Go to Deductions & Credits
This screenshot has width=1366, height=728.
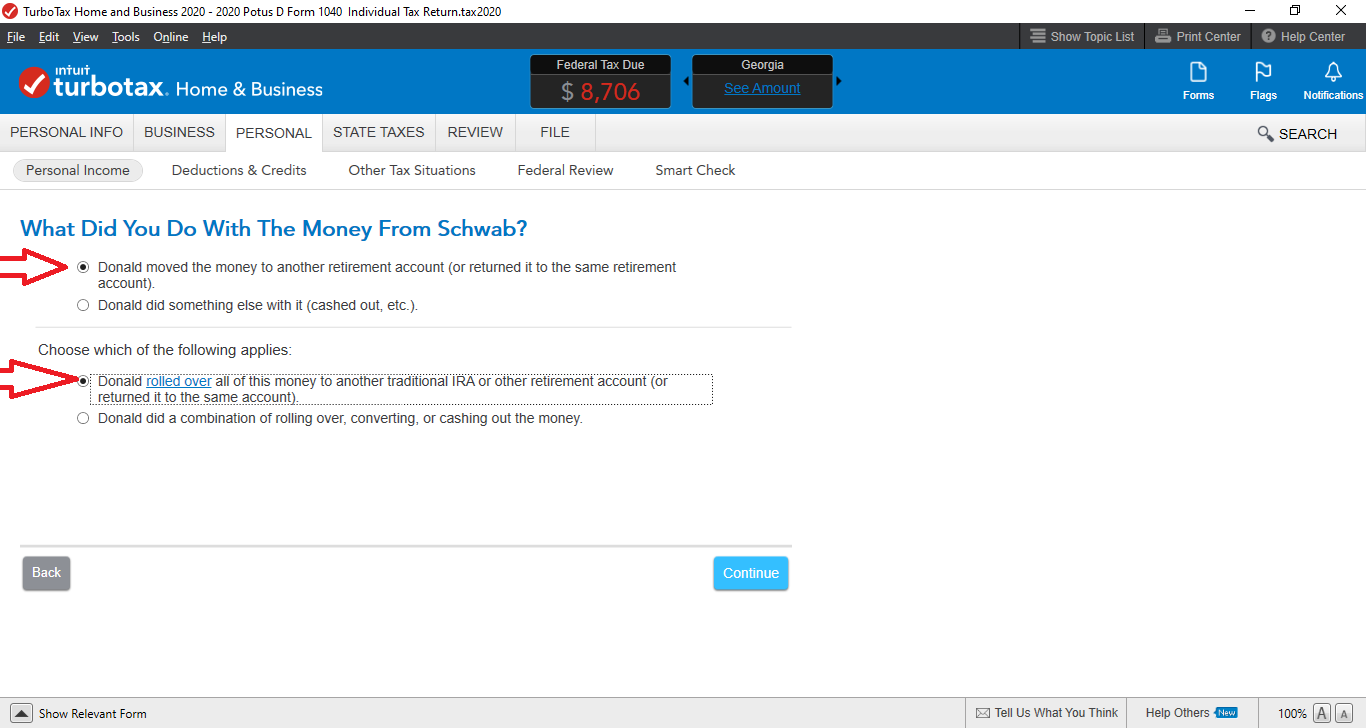click(x=239, y=170)
